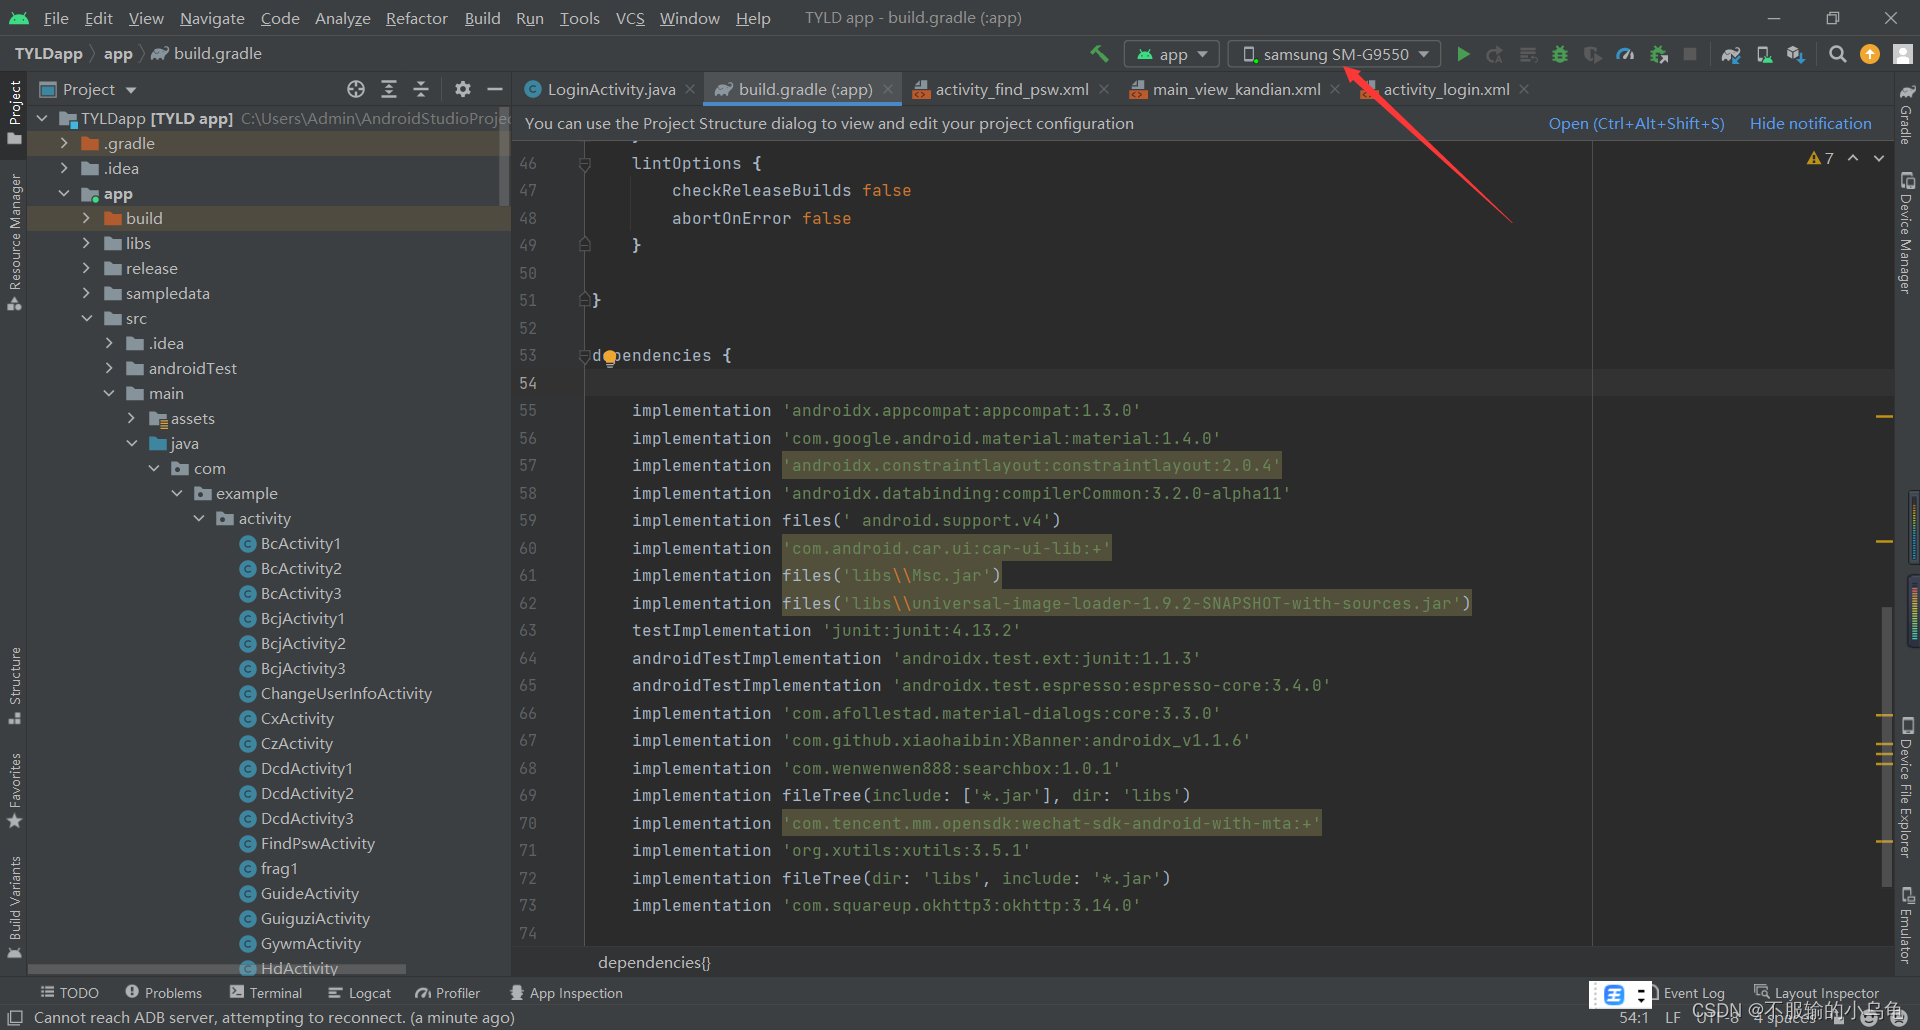The width and height of the screenshot is (1920, 1030).
Task: Open the Terminal tool window
Action: (x=265, y=993)
